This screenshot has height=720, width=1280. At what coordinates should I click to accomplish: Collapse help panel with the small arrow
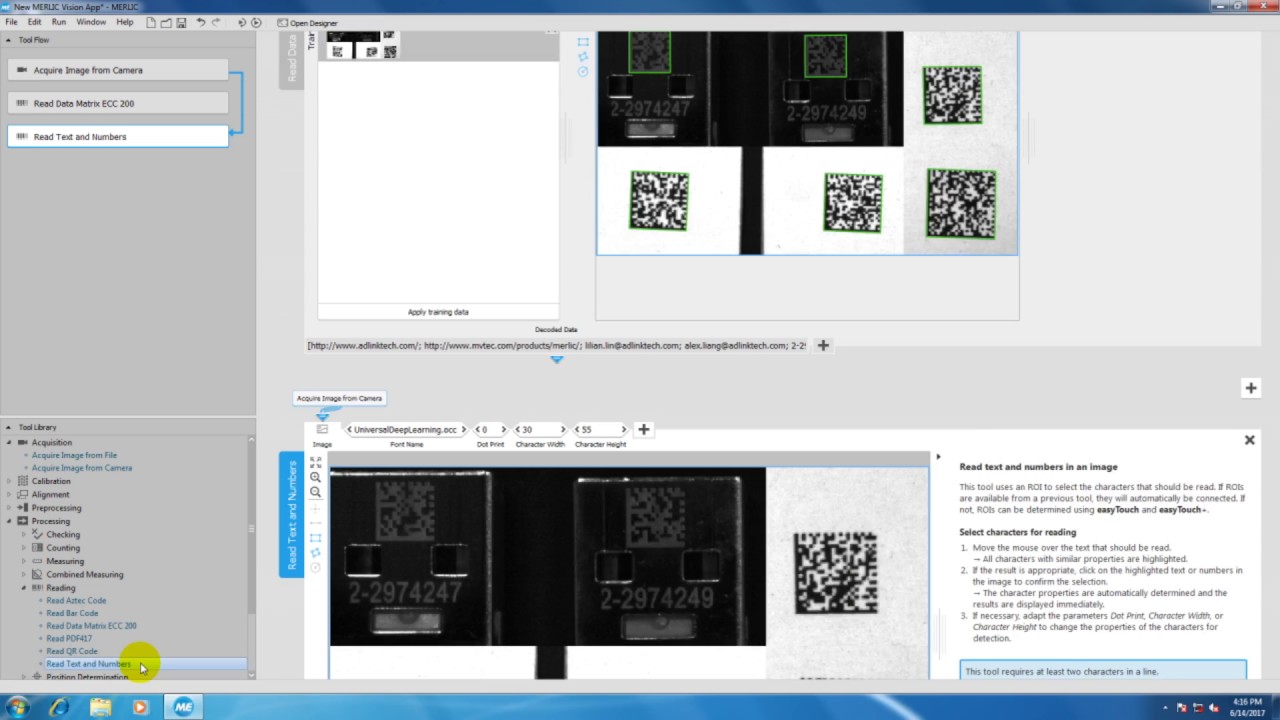coord(938,457)
